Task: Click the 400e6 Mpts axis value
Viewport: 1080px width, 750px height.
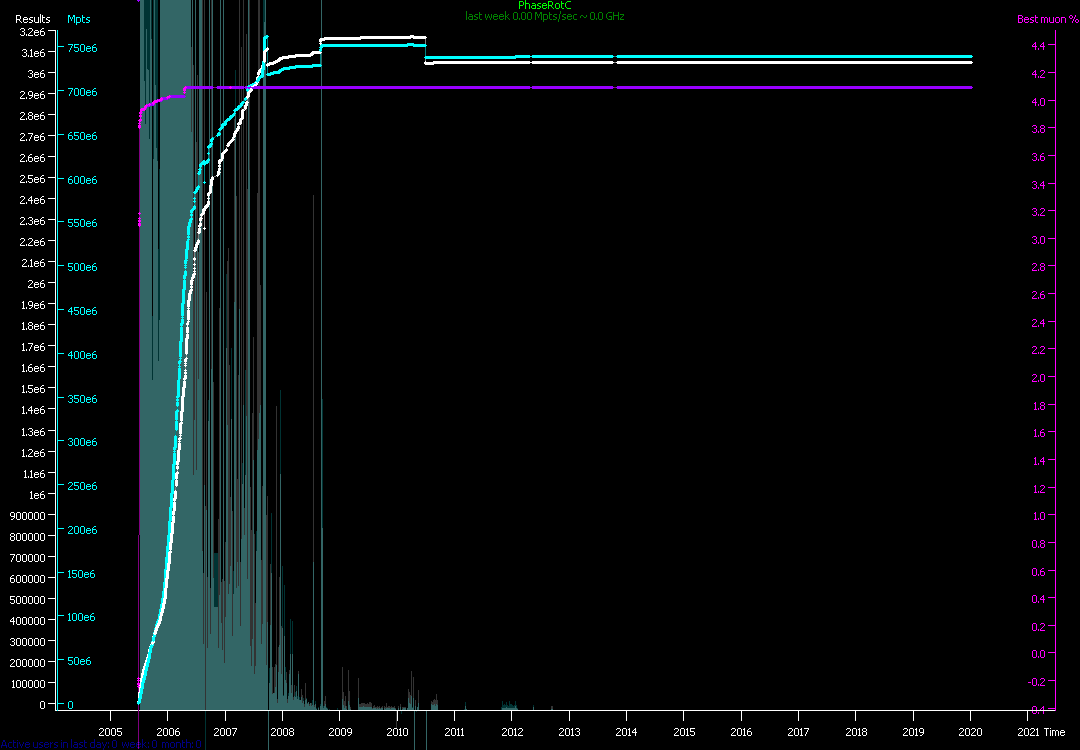Action: click(82, 355)
